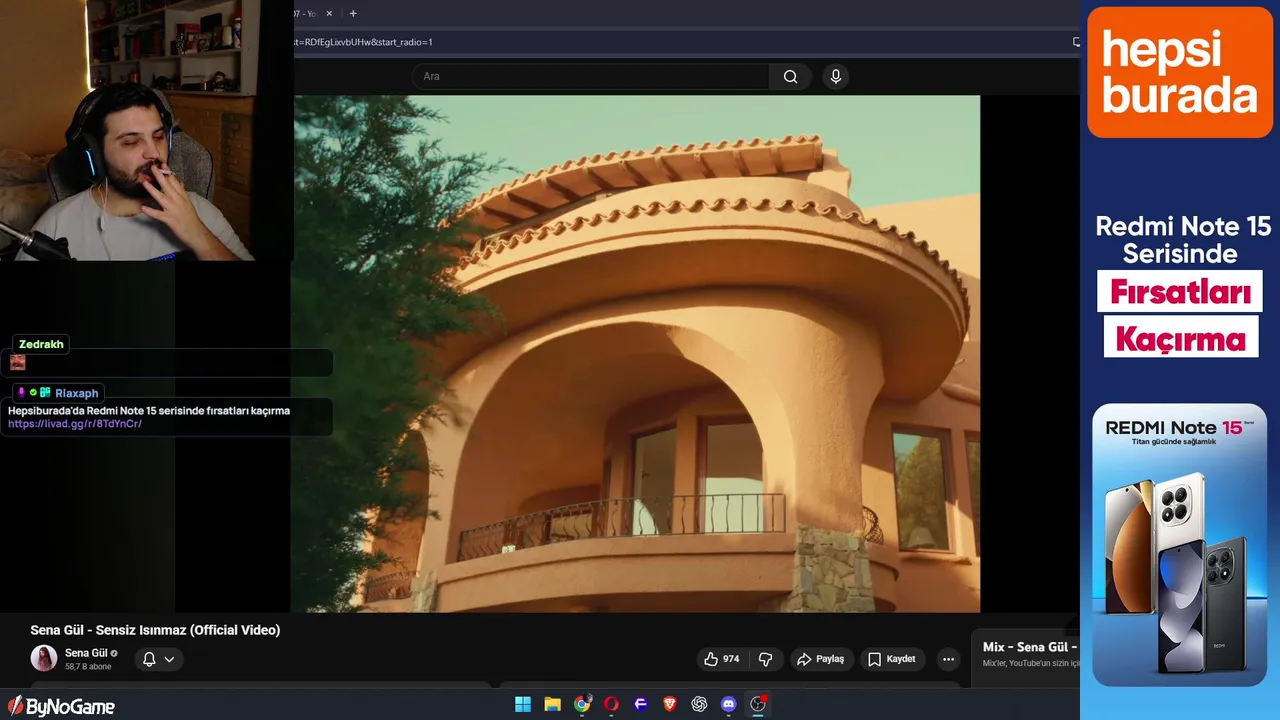Click the video title 'Sena Gül - Sensiz Isınmaz (Official Video)'
The height and width of the screenshot is (720, 1280).
(155, 630)
